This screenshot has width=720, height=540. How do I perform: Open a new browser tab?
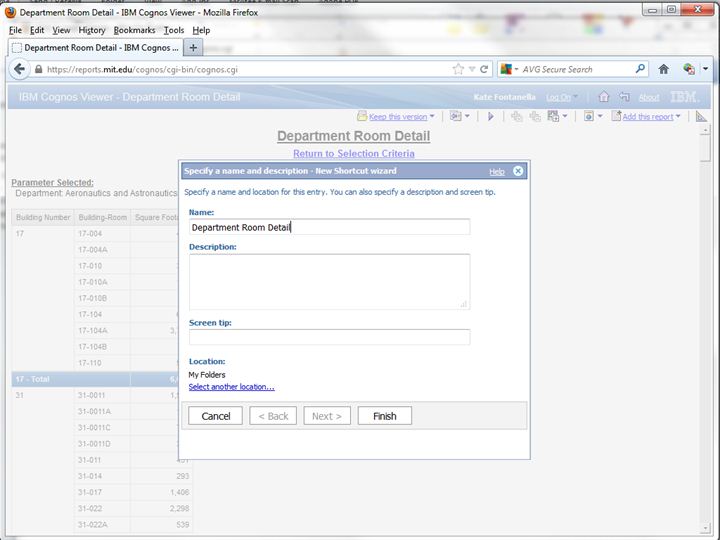(193, 47)
